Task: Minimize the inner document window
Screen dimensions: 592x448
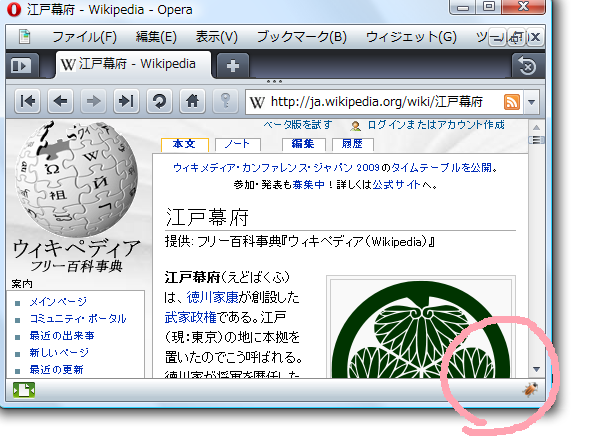Action: (x=498, y=37)
